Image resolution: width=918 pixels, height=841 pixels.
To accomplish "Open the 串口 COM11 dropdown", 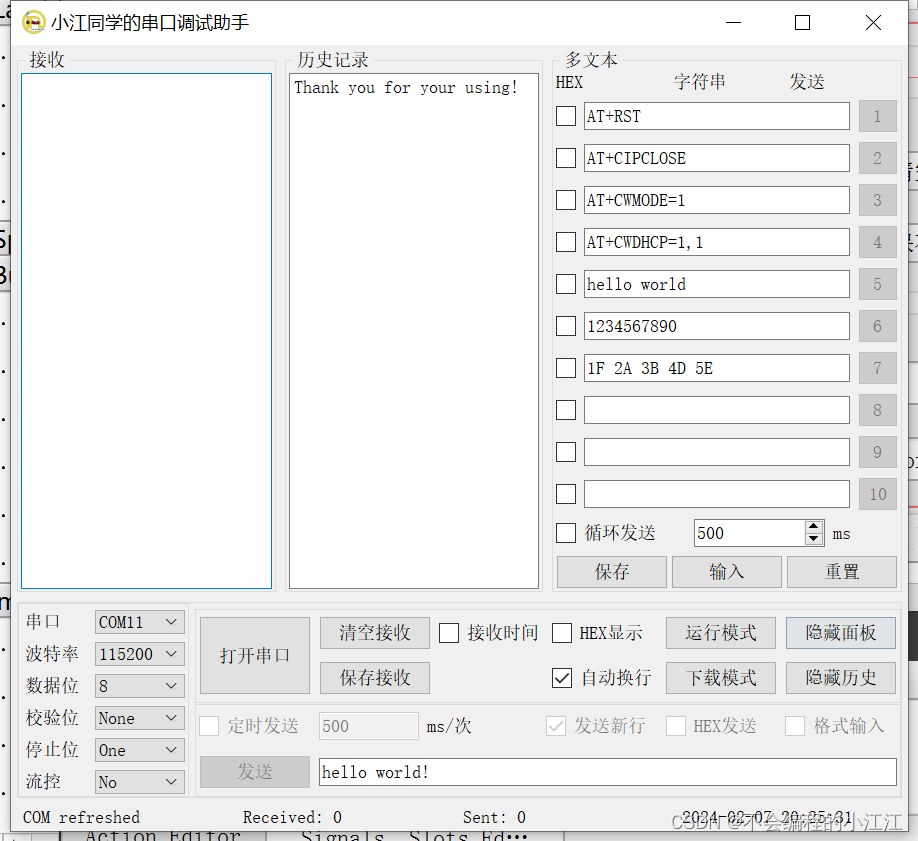I will (140, 622).
